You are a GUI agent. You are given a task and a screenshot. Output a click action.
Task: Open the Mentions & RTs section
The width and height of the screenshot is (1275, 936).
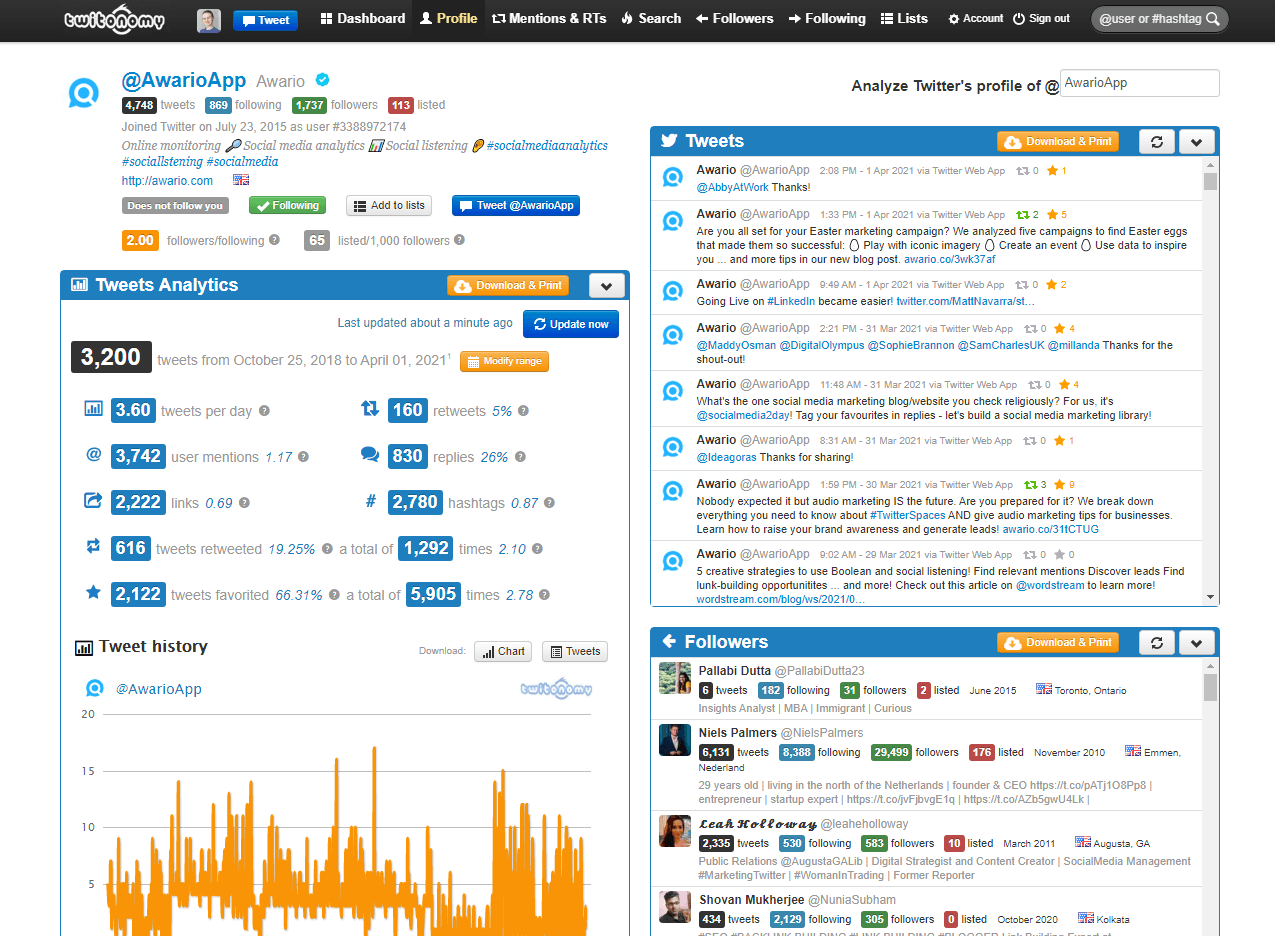[x=549, y=17]
